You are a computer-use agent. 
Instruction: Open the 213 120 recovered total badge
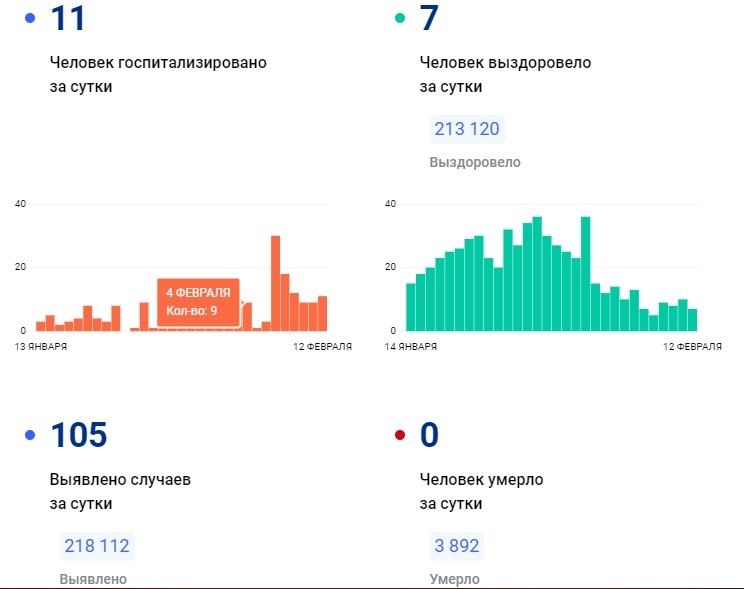click(467, 129)
